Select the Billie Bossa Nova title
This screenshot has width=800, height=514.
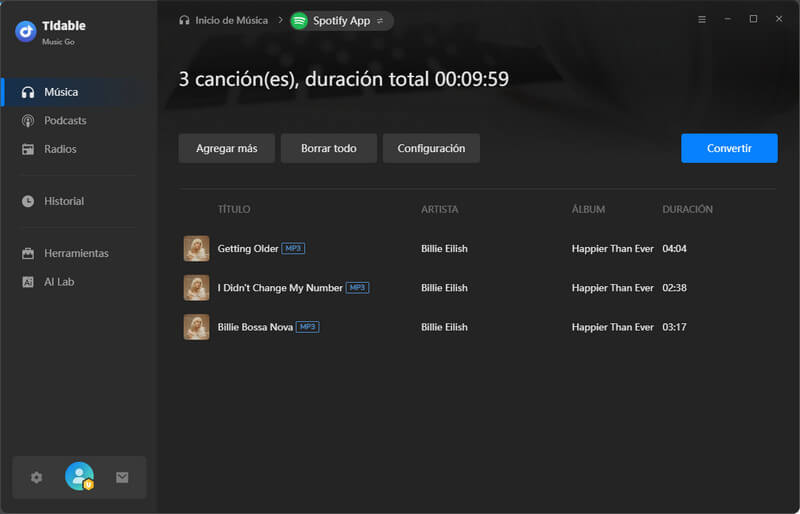pyautogui.click(x=255, y=327)
